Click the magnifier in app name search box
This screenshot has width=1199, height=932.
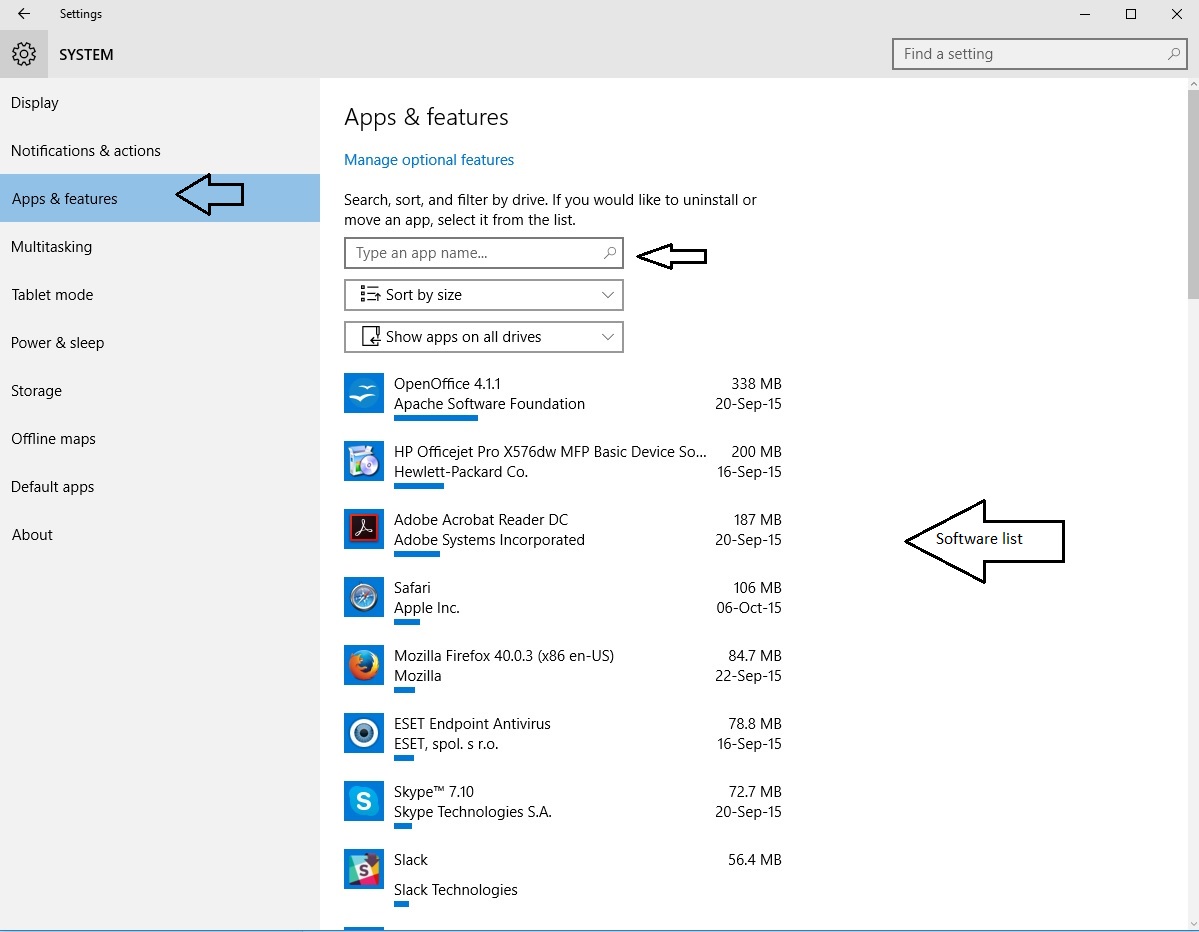tap(609, 253)
